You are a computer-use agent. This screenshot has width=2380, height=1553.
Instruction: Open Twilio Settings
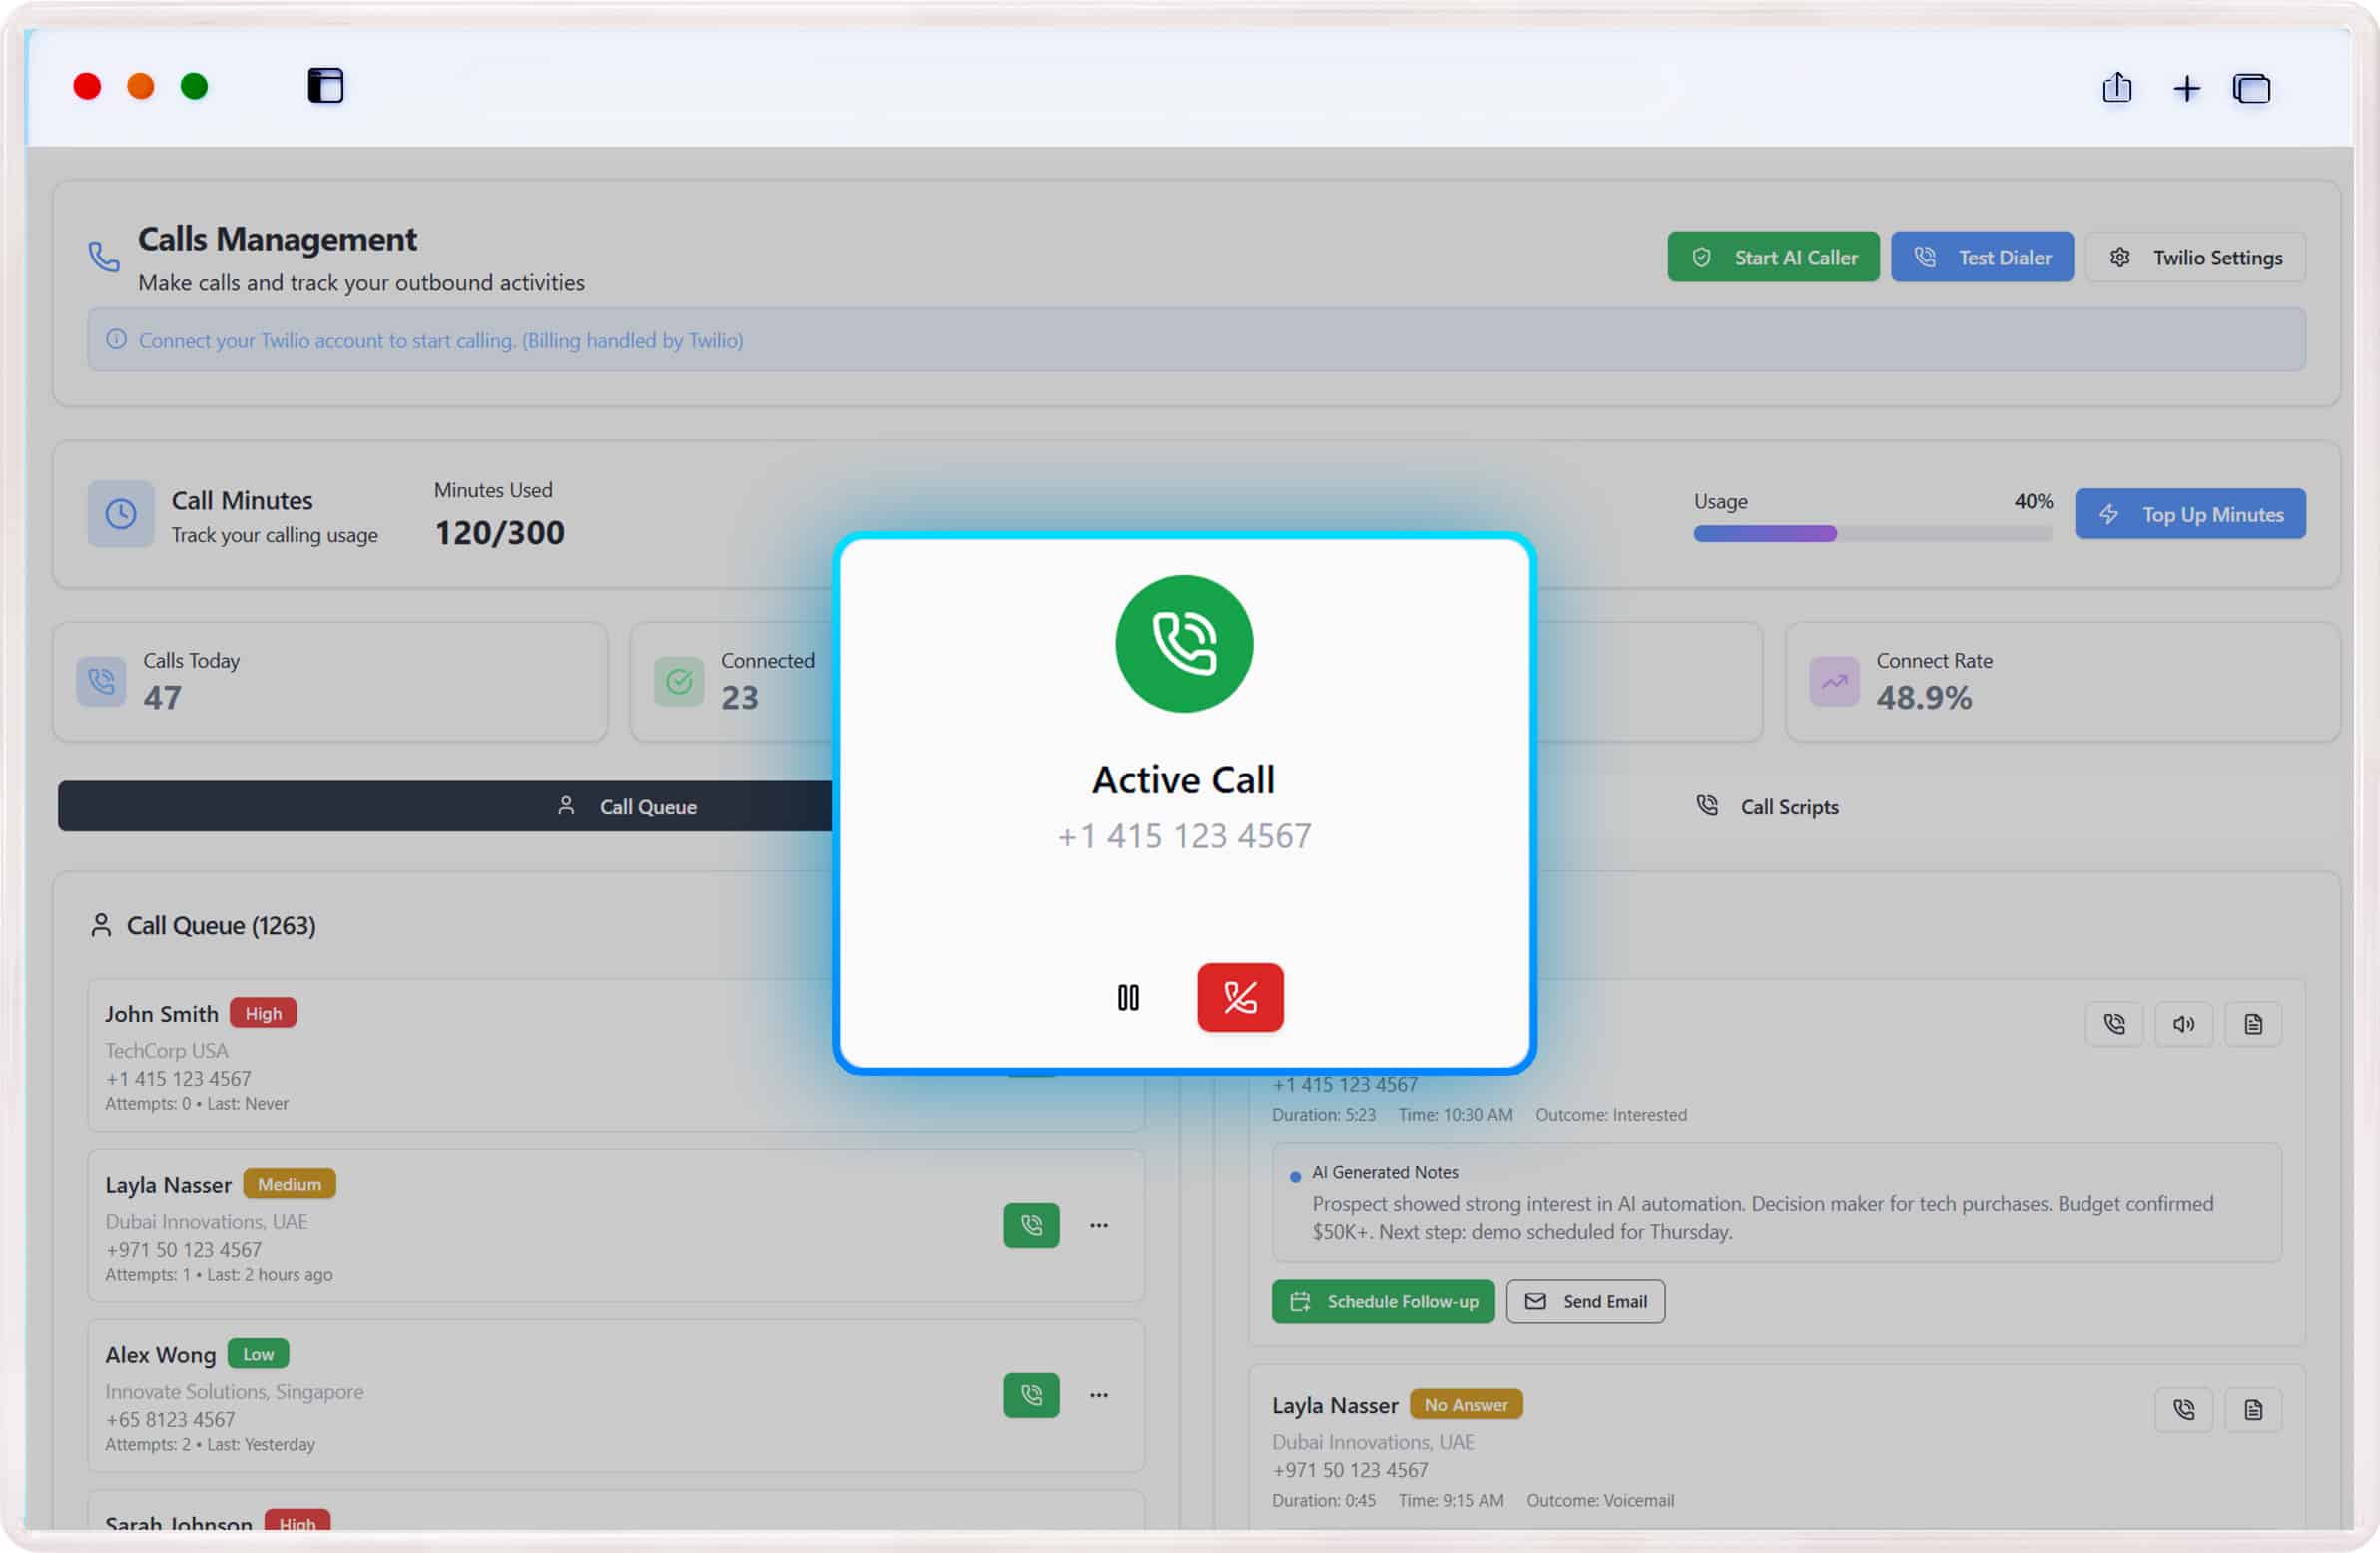pyautogui.click(x=2195, y=257)
